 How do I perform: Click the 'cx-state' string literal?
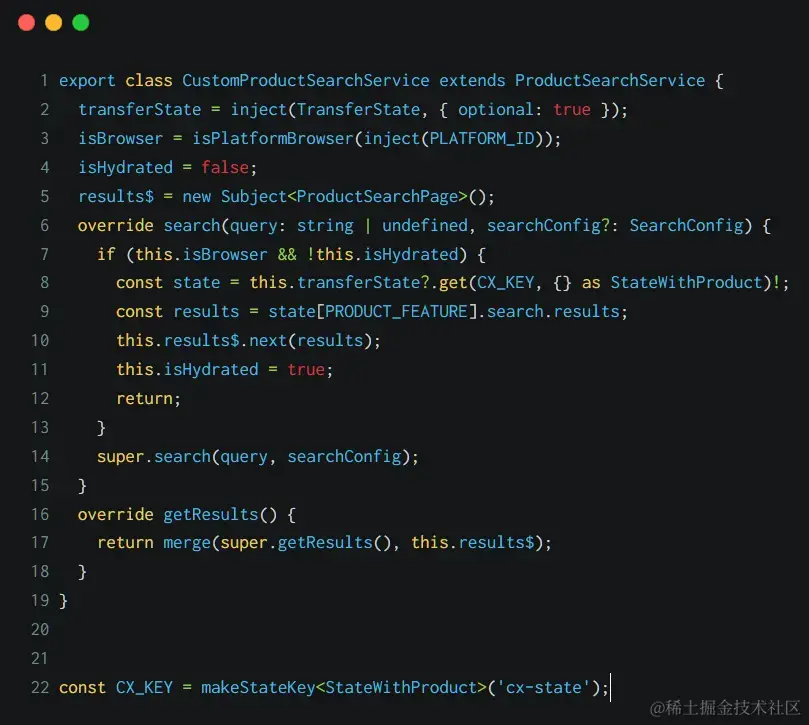point(544,688)
